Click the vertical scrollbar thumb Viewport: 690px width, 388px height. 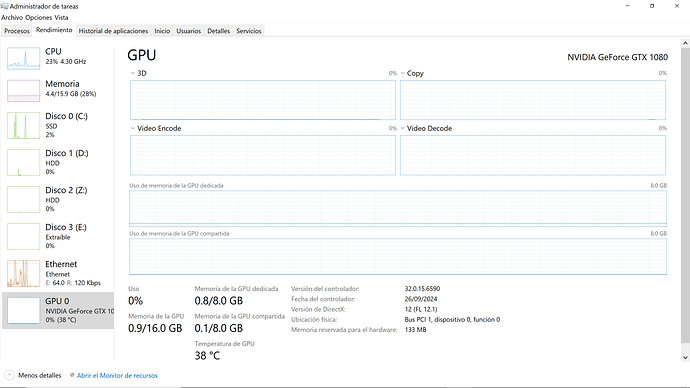pyautogui.click(x=685, y=195)
